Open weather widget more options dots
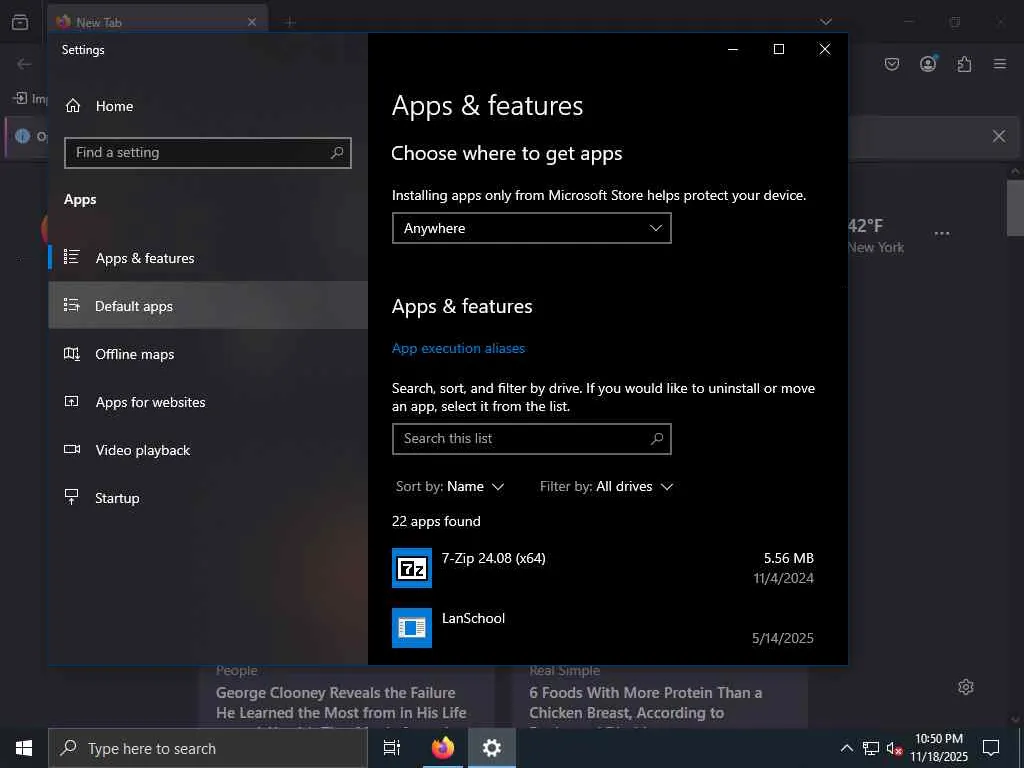 (x=942, y=233)
